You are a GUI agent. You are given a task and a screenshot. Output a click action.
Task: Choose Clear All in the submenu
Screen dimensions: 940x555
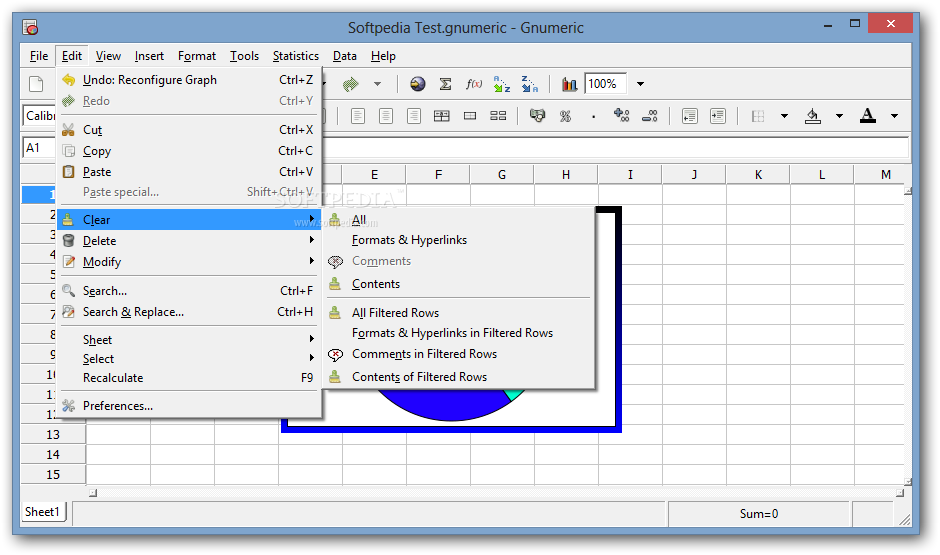[x=459, y=219]
